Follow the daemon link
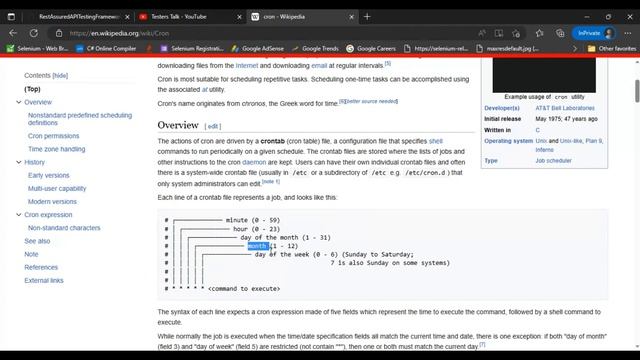The height and width of the screenshot is (360, 640). point(254,162)
